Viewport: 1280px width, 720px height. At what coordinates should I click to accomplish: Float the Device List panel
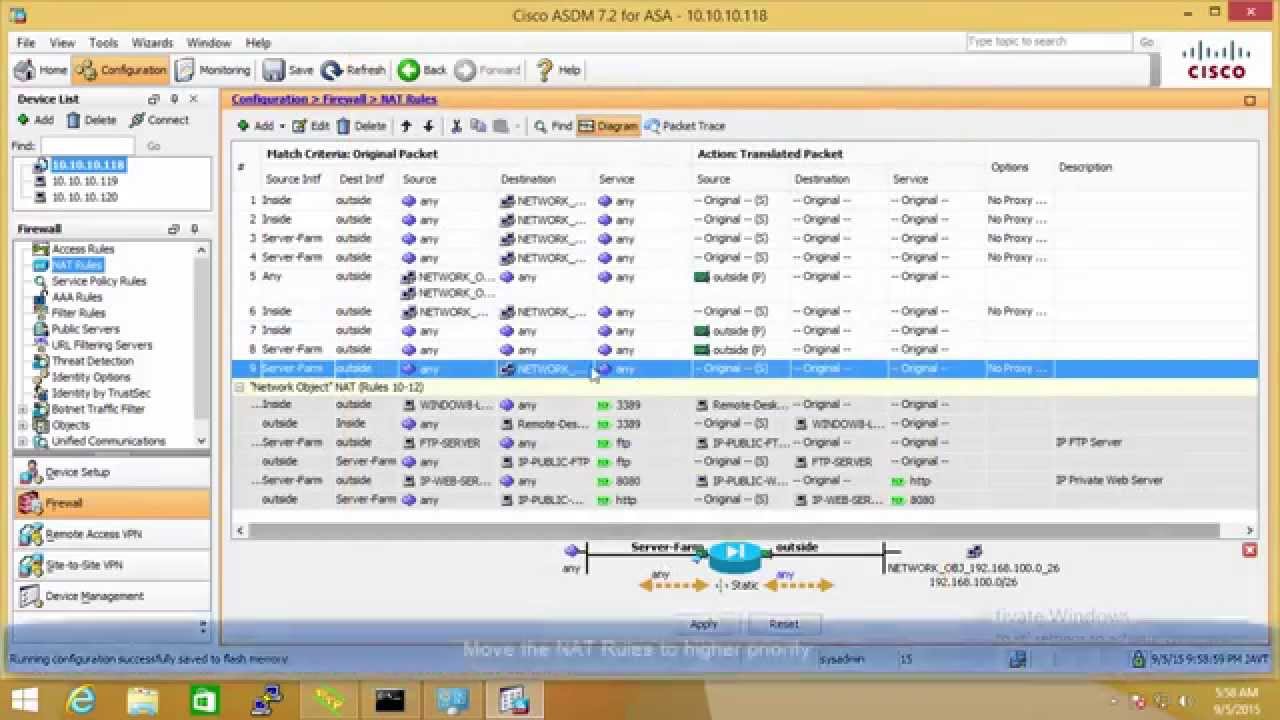pyautogui.click(x=154, y=99)
